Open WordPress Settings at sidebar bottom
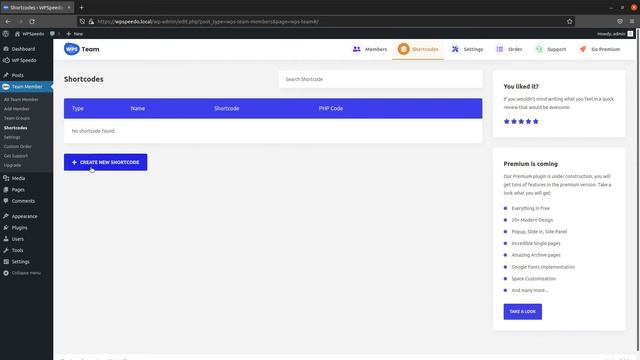Image resolution: width=640 pixels, height=360 pixels. [x=20, y=262]
